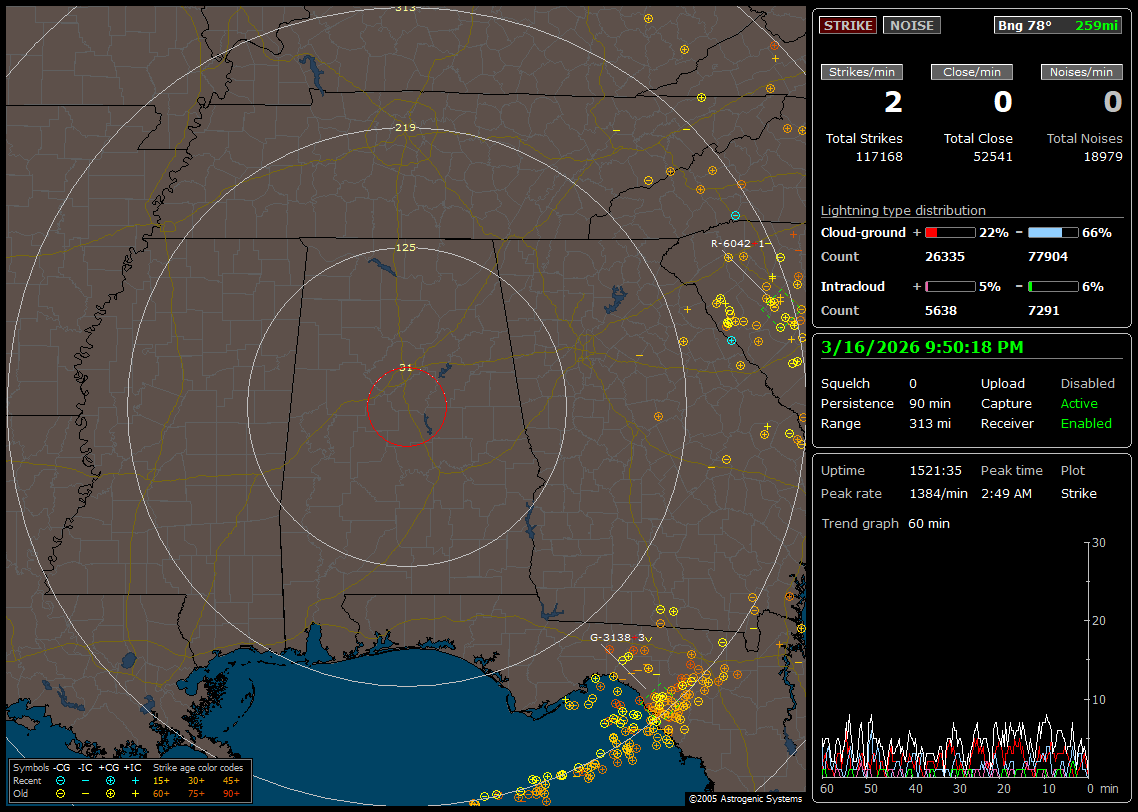Click the negative cloud-ground blue percentage bar
This screenshot has height=812, width=1138.
(x=1053, y=232)
